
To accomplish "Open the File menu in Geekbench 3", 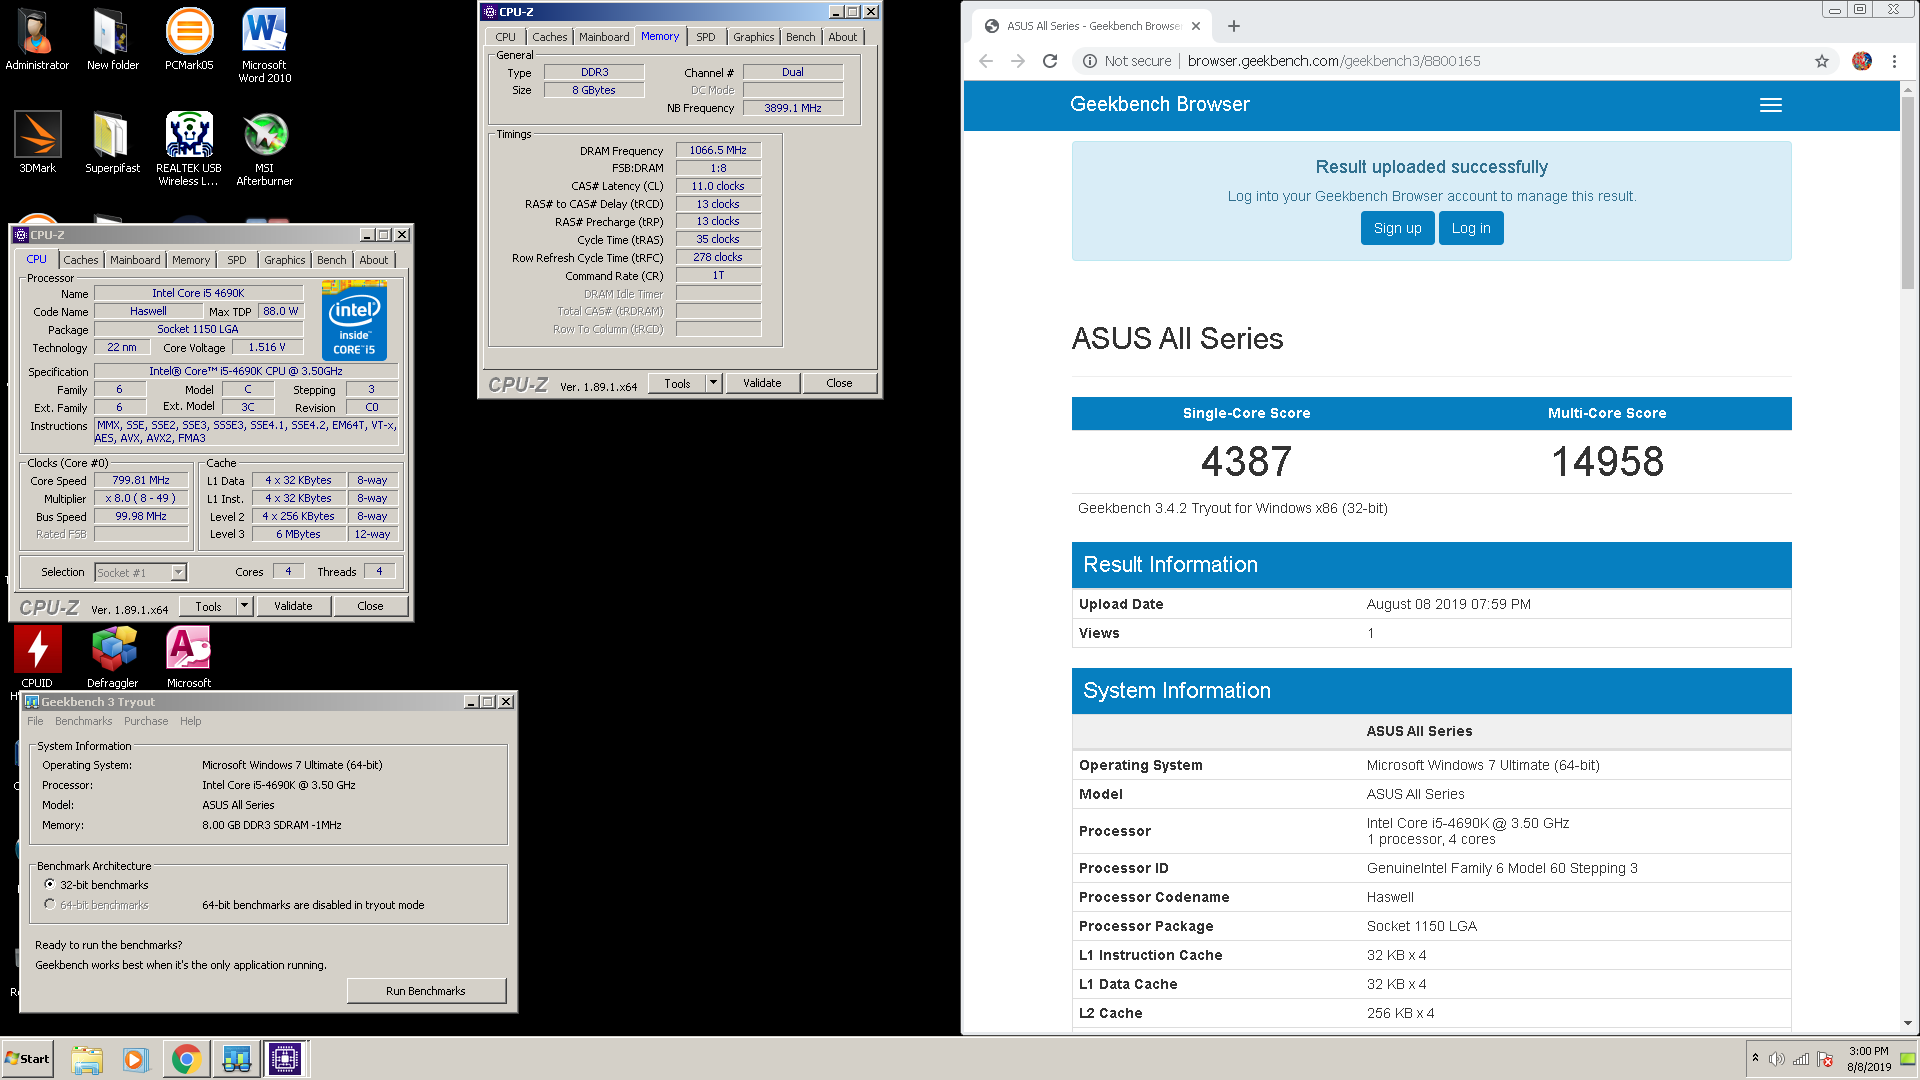I will [35, 721].
